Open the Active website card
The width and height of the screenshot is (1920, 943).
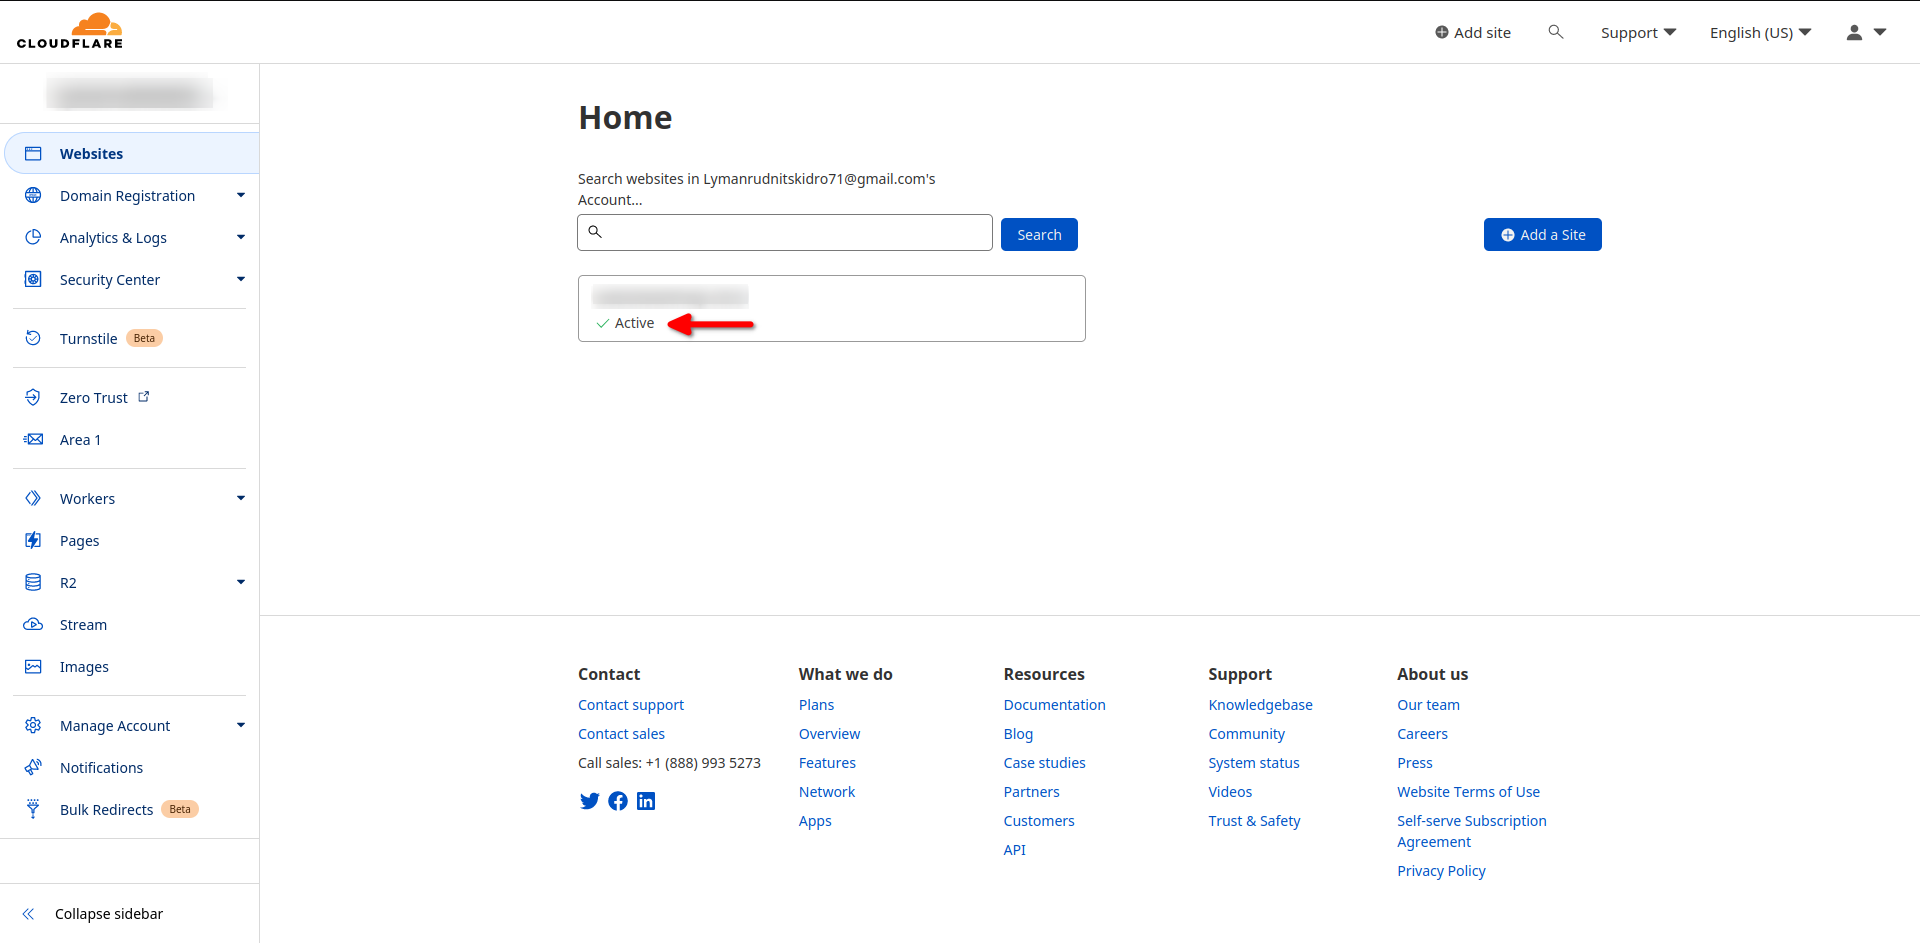coord(831,308)
